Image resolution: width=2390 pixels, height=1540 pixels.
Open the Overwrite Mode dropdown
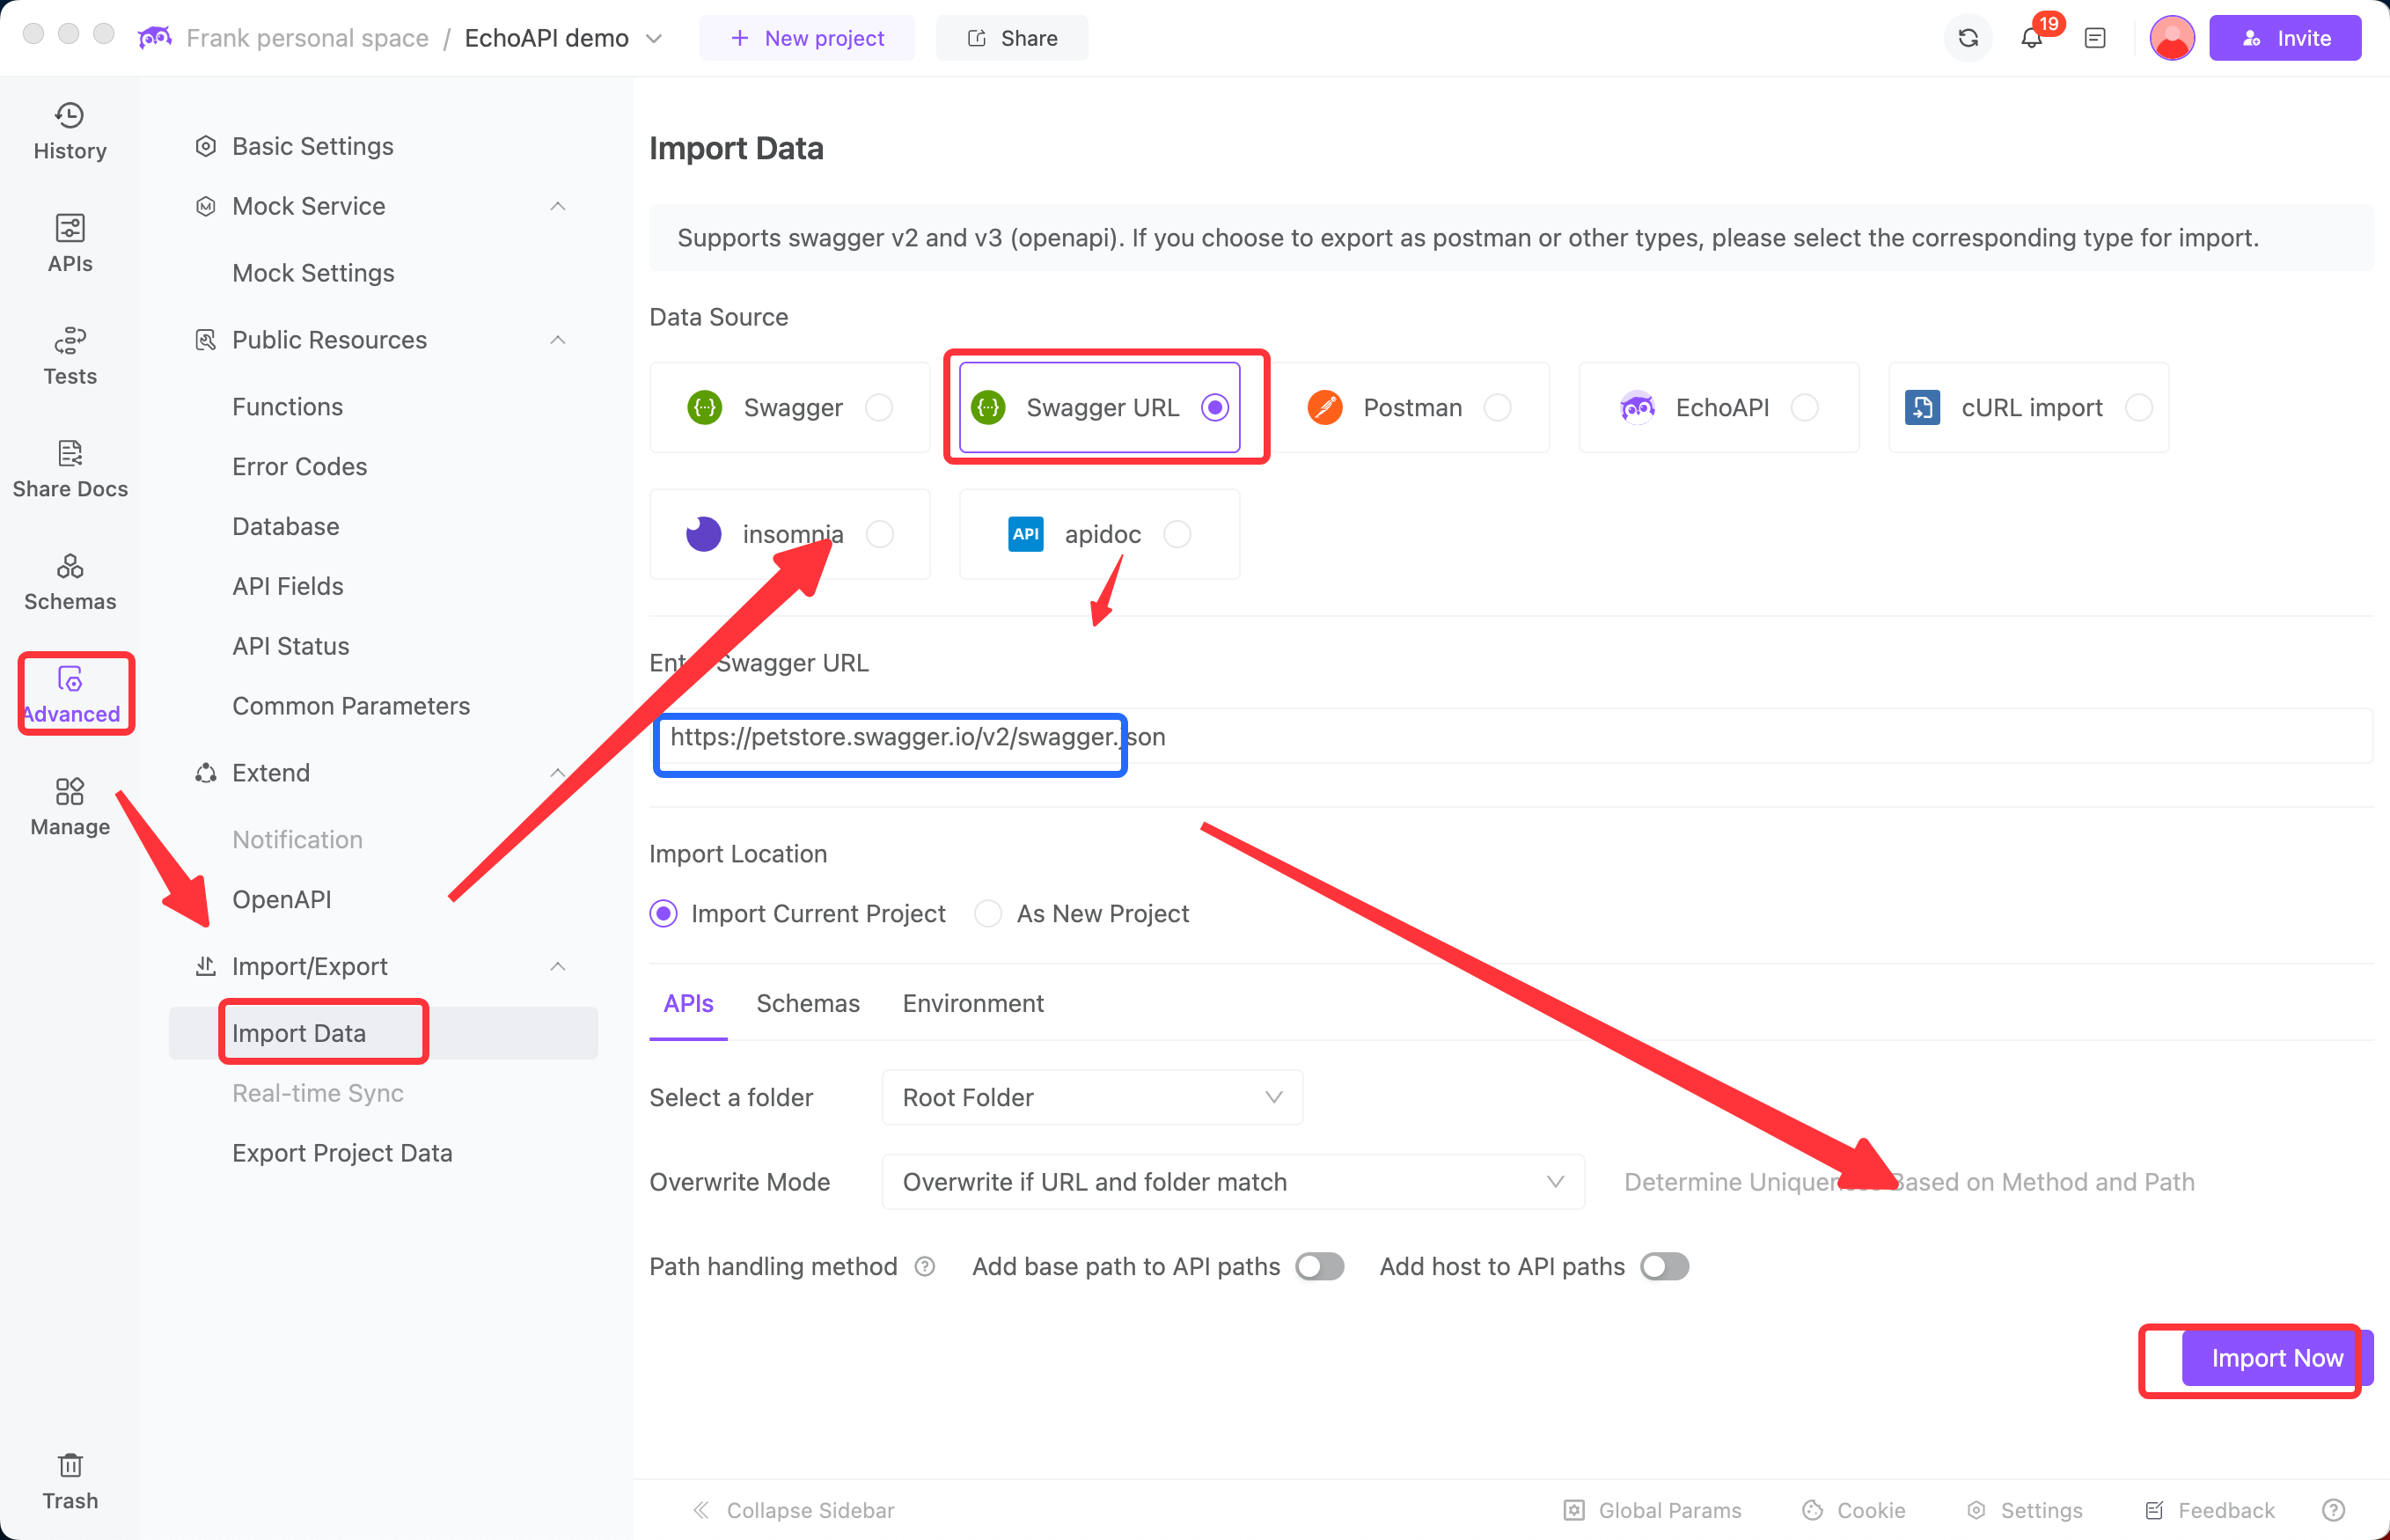[x=1232, y=1181]
